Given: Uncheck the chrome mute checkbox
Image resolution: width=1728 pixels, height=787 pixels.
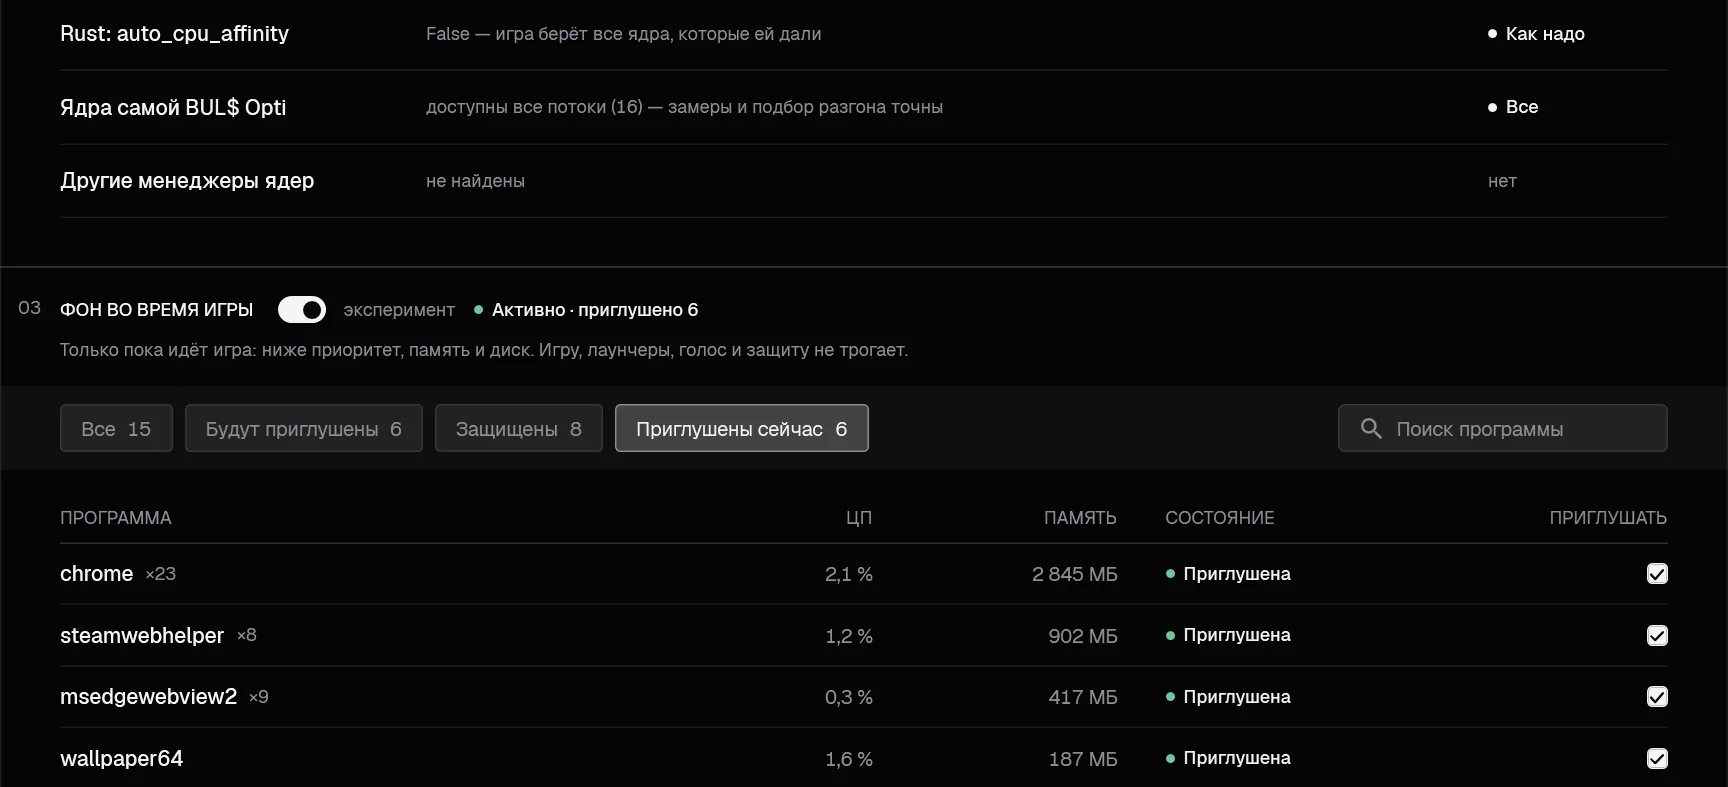Looking at the screenshot, I should pos(1657,574).
